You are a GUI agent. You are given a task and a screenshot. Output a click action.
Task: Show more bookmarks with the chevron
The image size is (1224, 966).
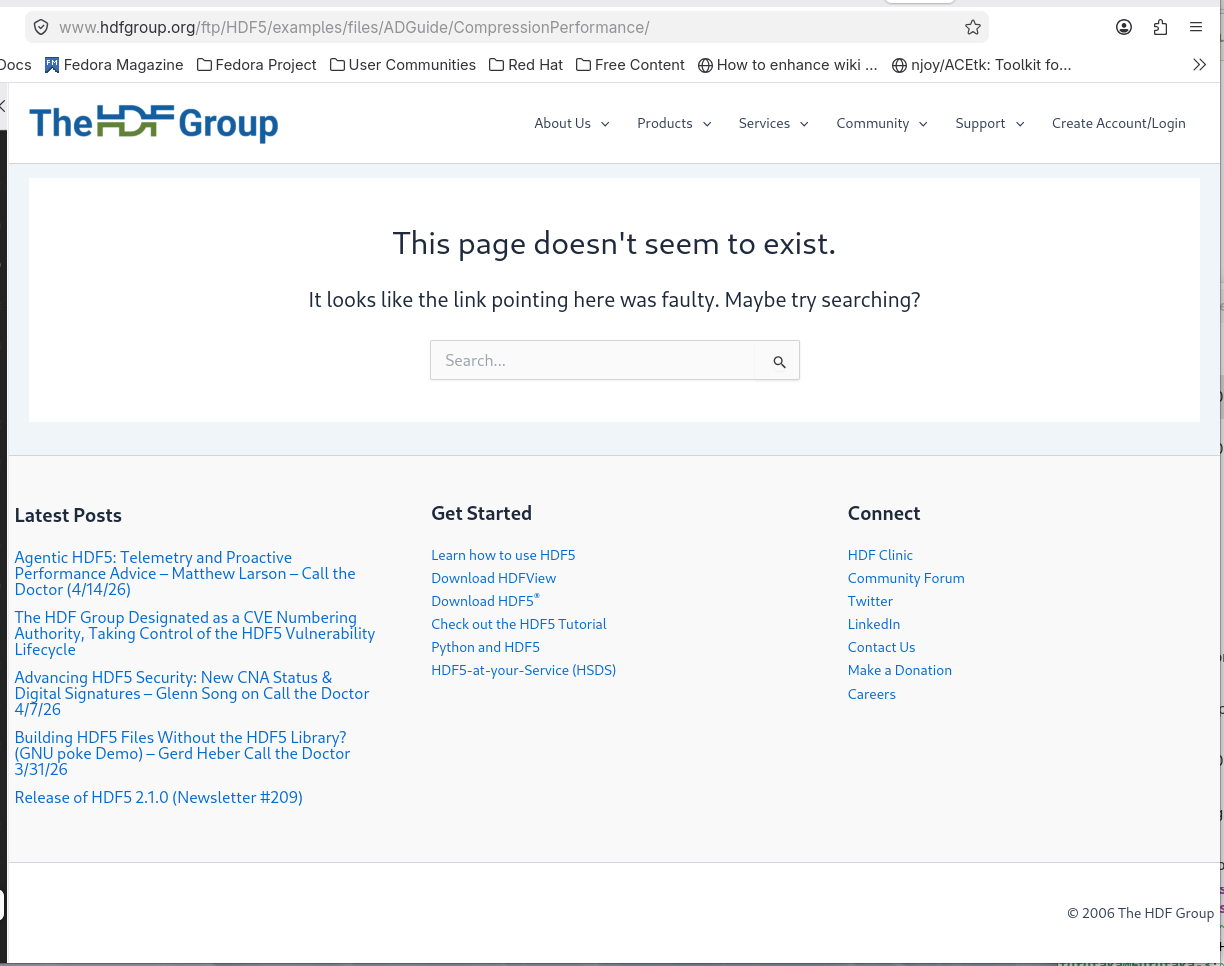1199,65
